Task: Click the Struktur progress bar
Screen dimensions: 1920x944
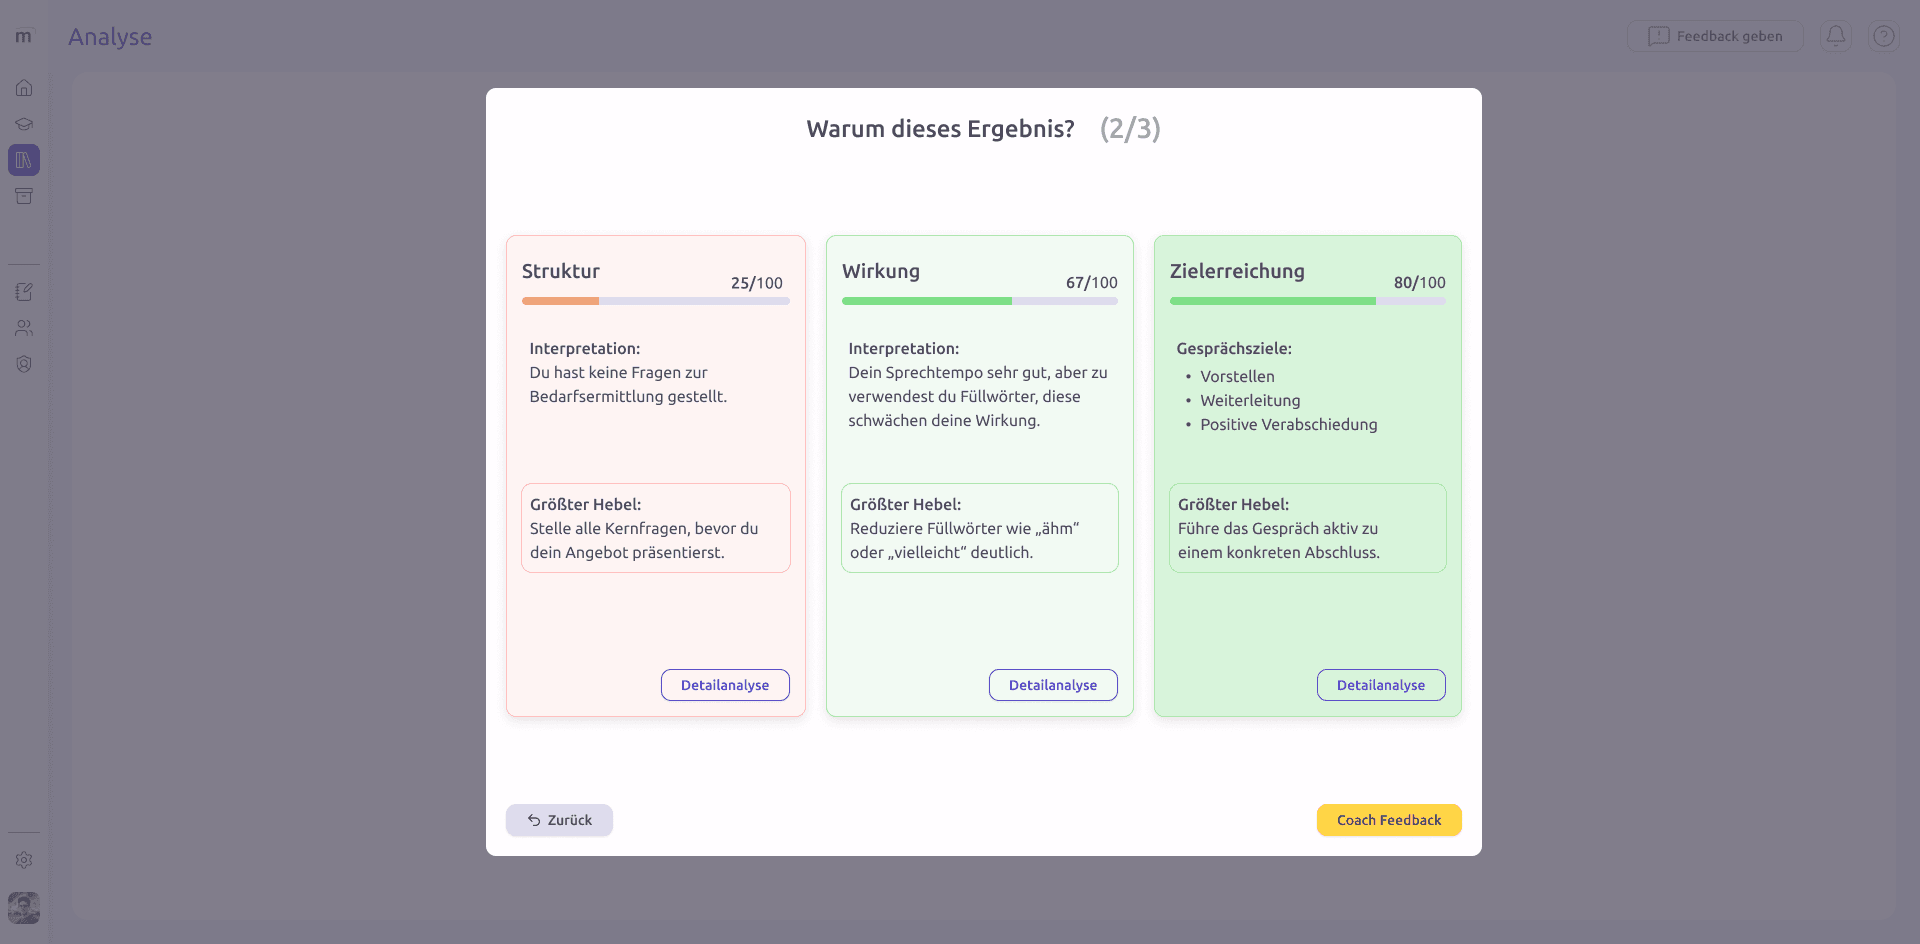Action: [656, 301]
